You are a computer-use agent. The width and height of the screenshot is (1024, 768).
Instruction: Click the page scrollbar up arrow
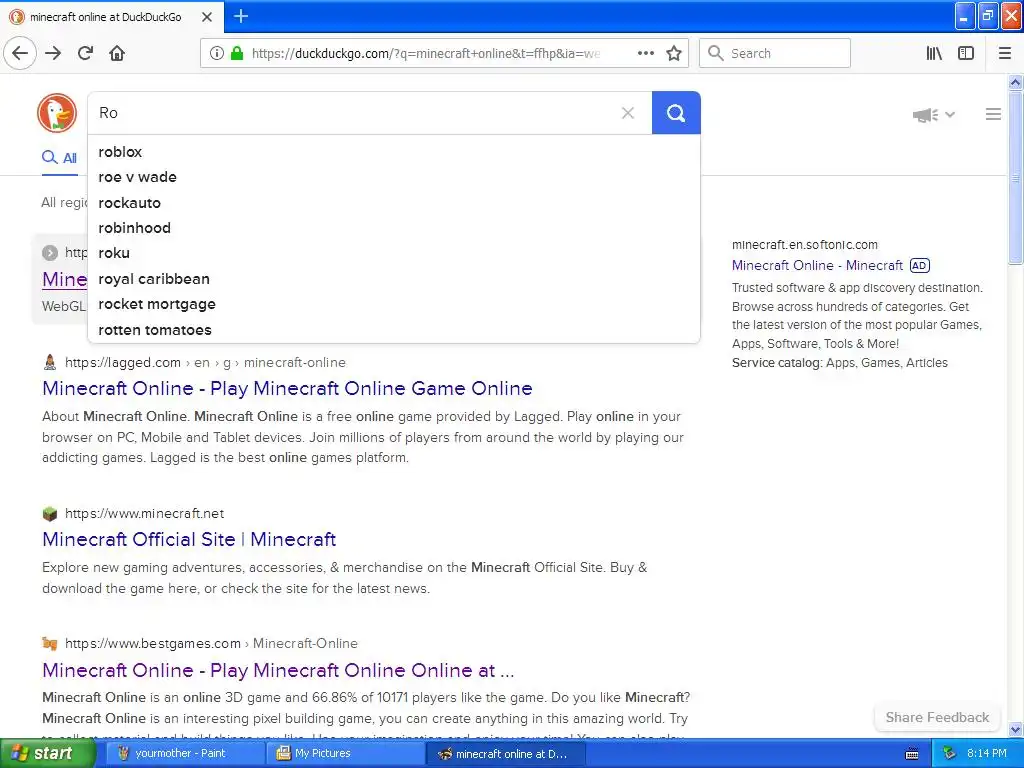click(1015, 82)
